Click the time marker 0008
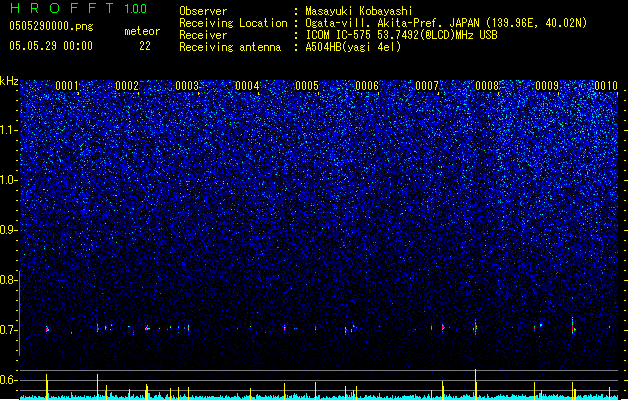This screenshot has width=629, height=400. point(487,86)
